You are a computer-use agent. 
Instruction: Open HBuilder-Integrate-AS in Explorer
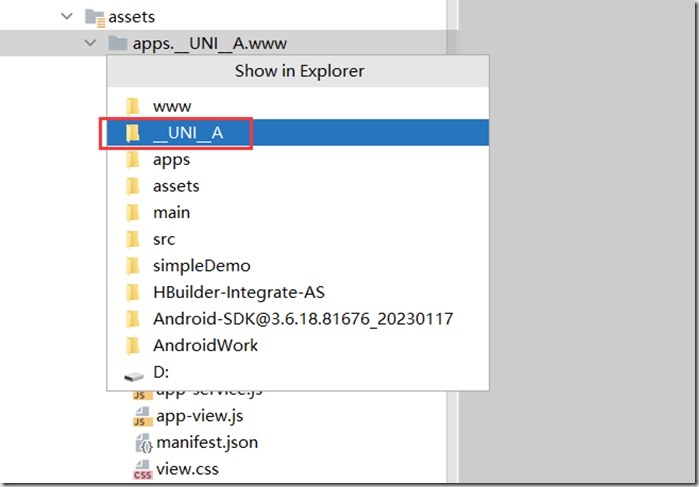[238, 292]
